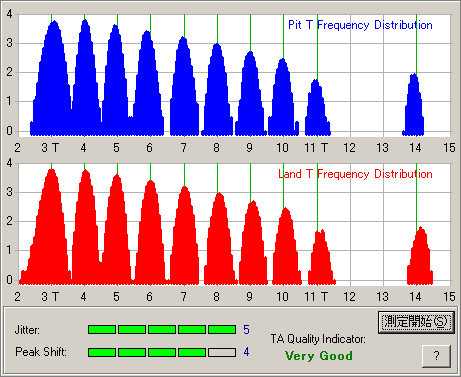Open help with the question mark button

coord(436,356)
